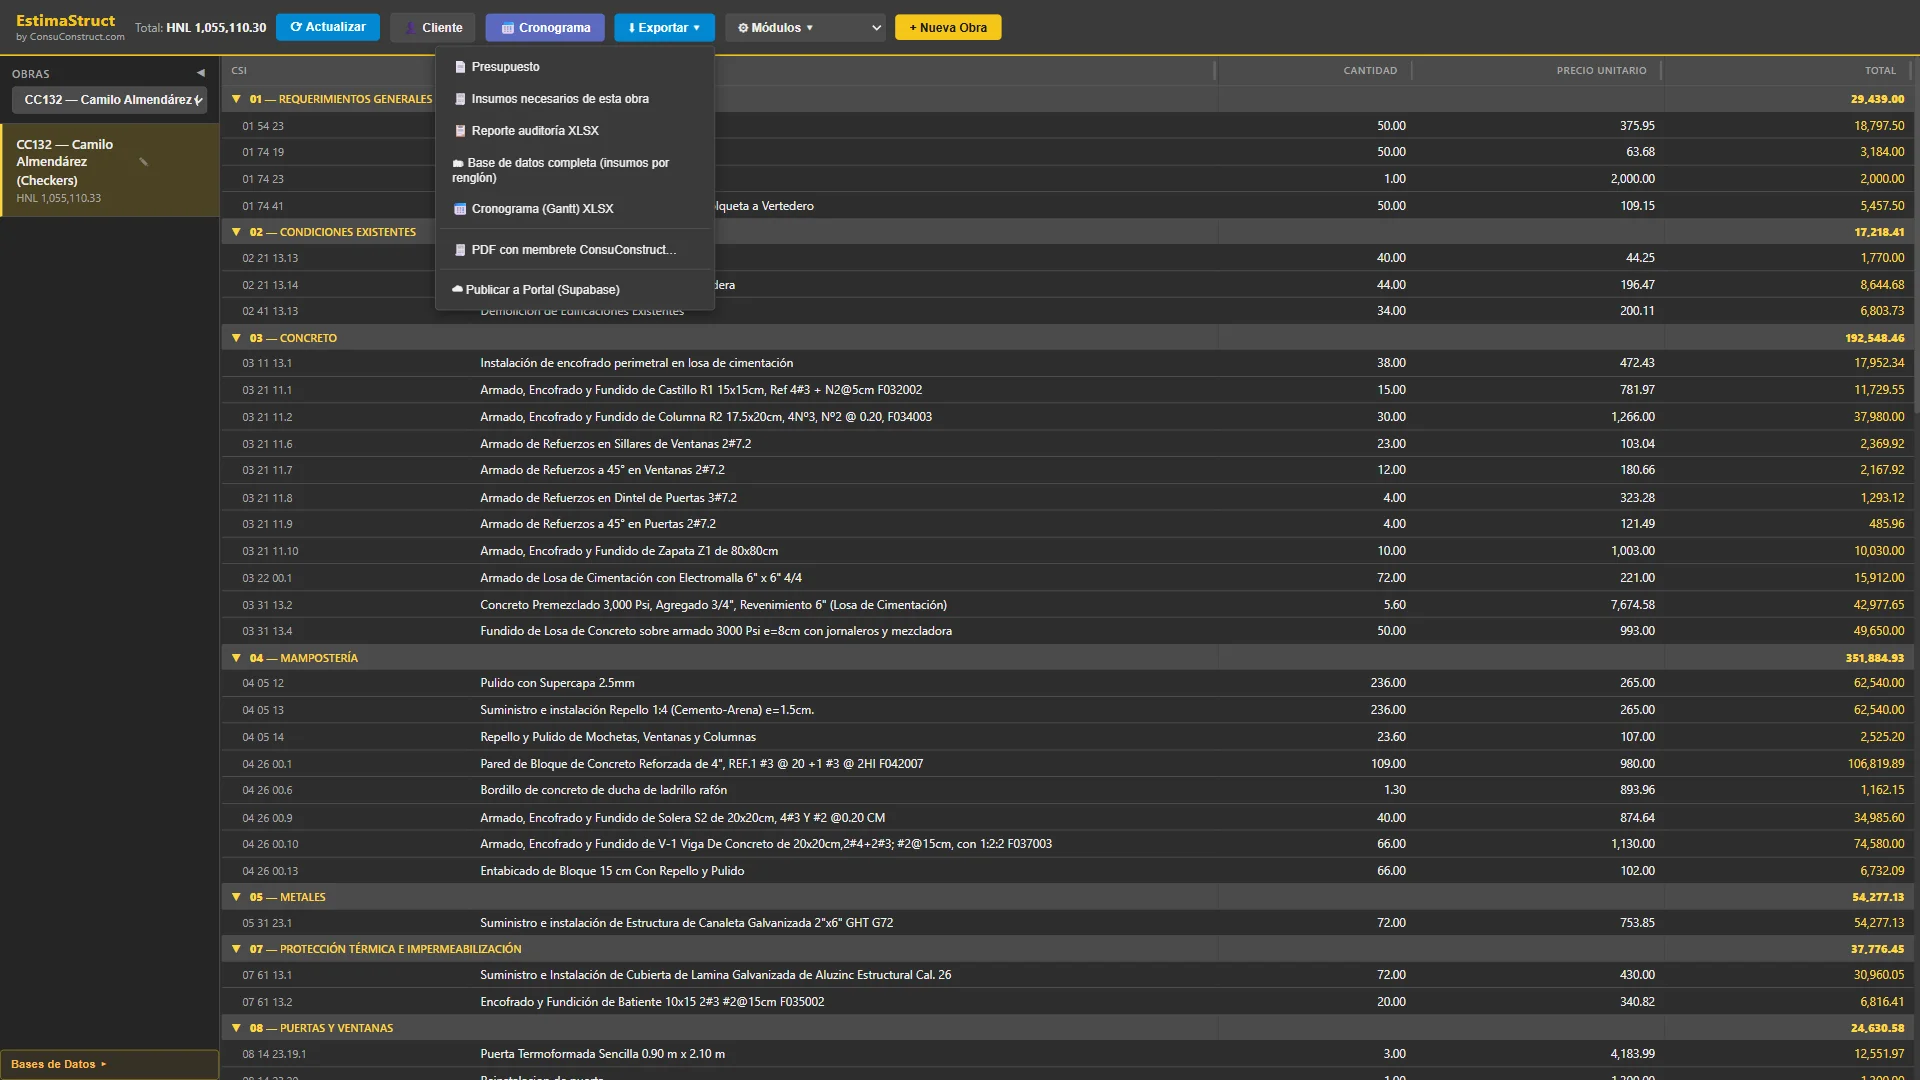Image resolution: width=1920 pixels, height=1080 pixels.
Task: Click the Actualizar refresh button
Action: [328, 27]
